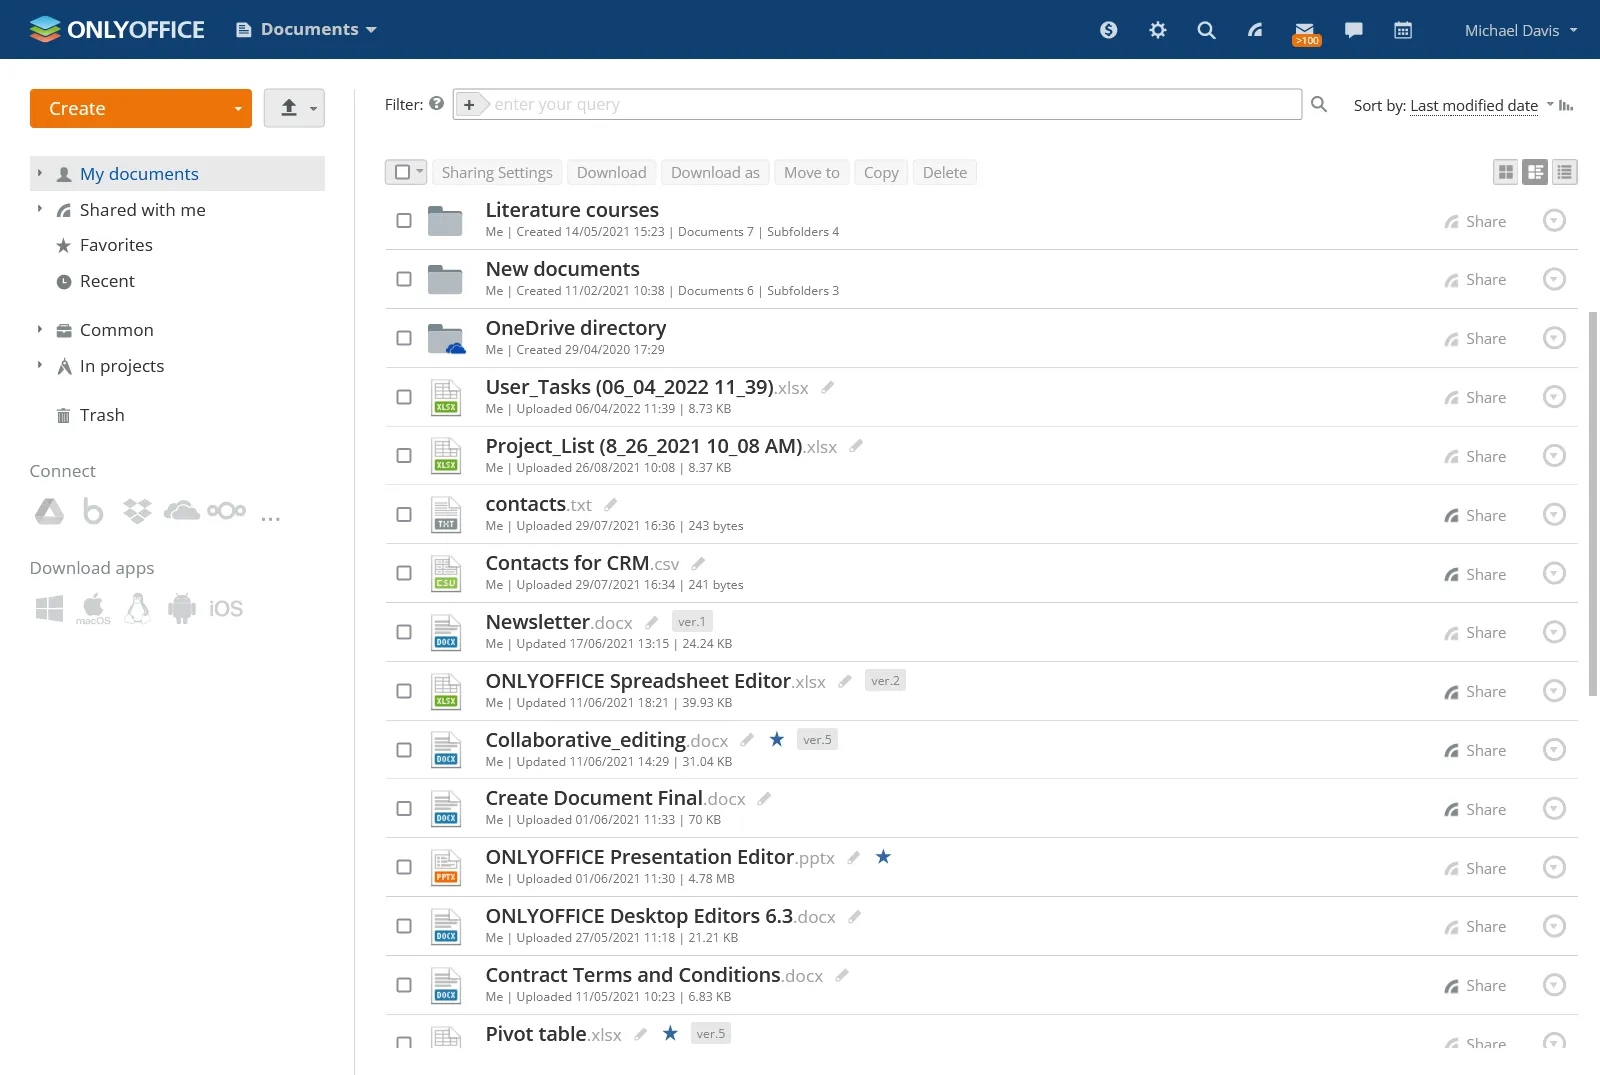Select the grid thumbnails view
This screenshot has width=1600, height=1075.
tap(1505, 171)
